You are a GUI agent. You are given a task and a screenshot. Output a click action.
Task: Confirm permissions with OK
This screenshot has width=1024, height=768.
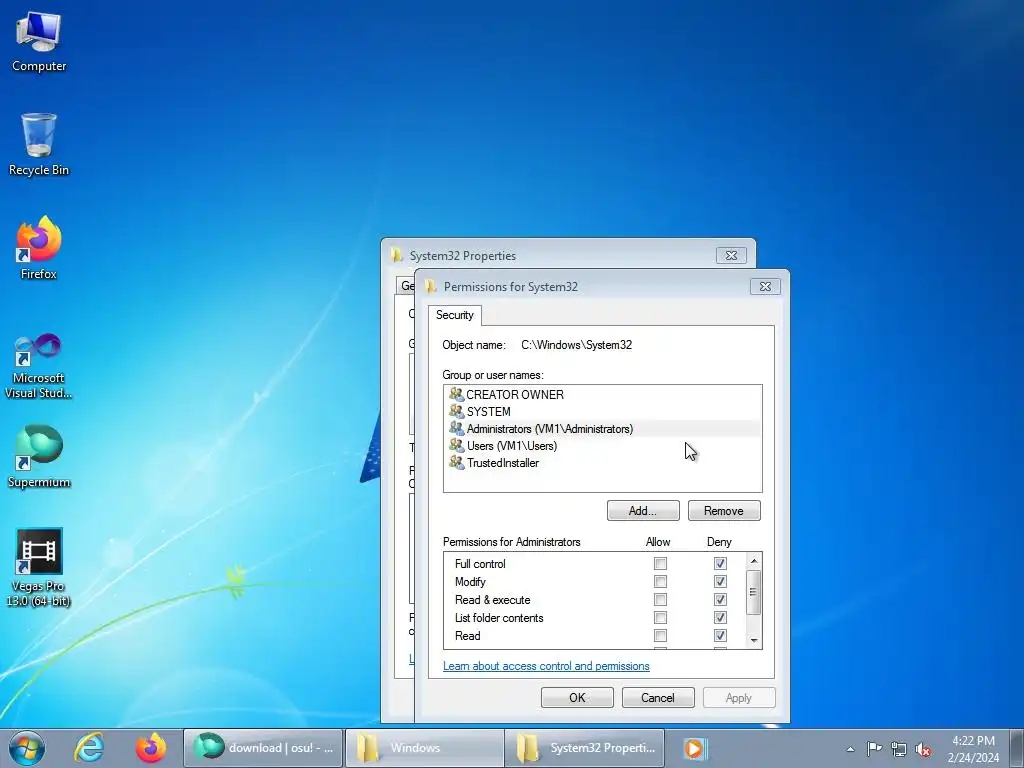(x=577, y=697)
